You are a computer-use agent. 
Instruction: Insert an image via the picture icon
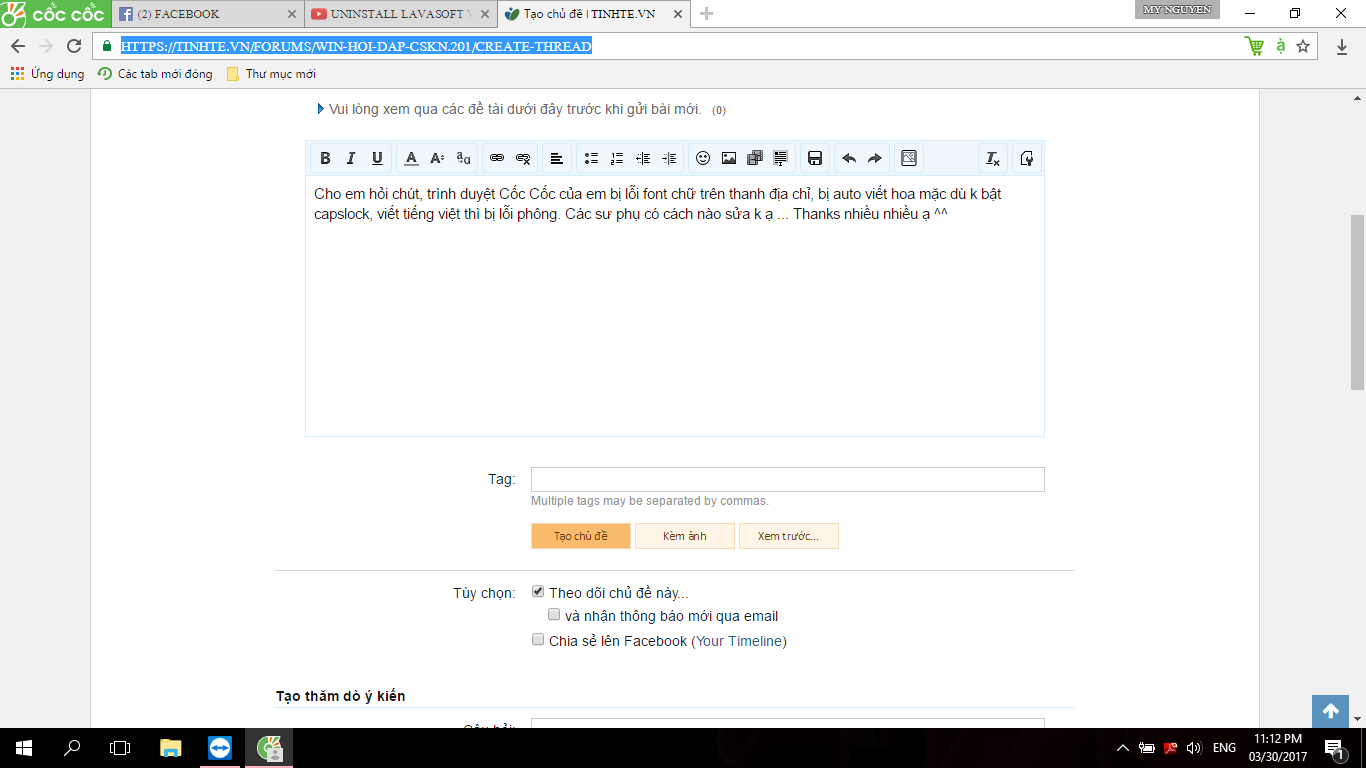(x=729, y=158)
